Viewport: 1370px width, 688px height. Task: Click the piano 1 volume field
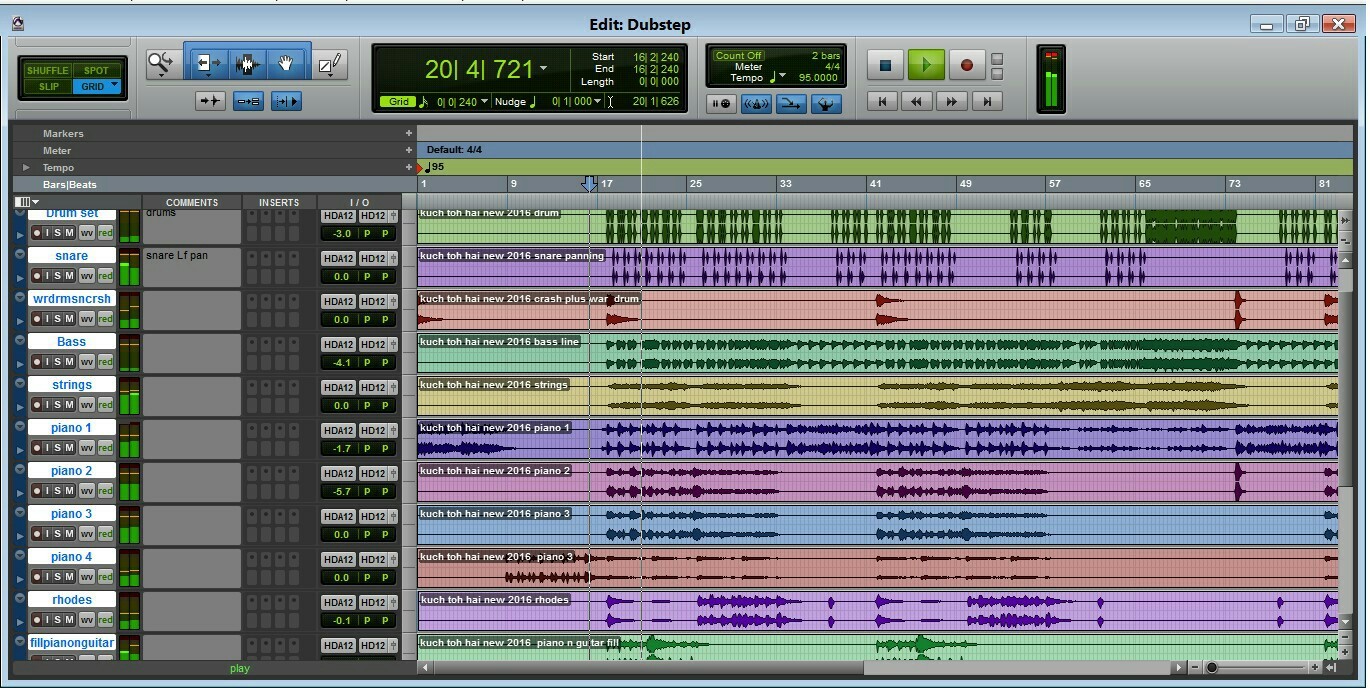(342, 449)
